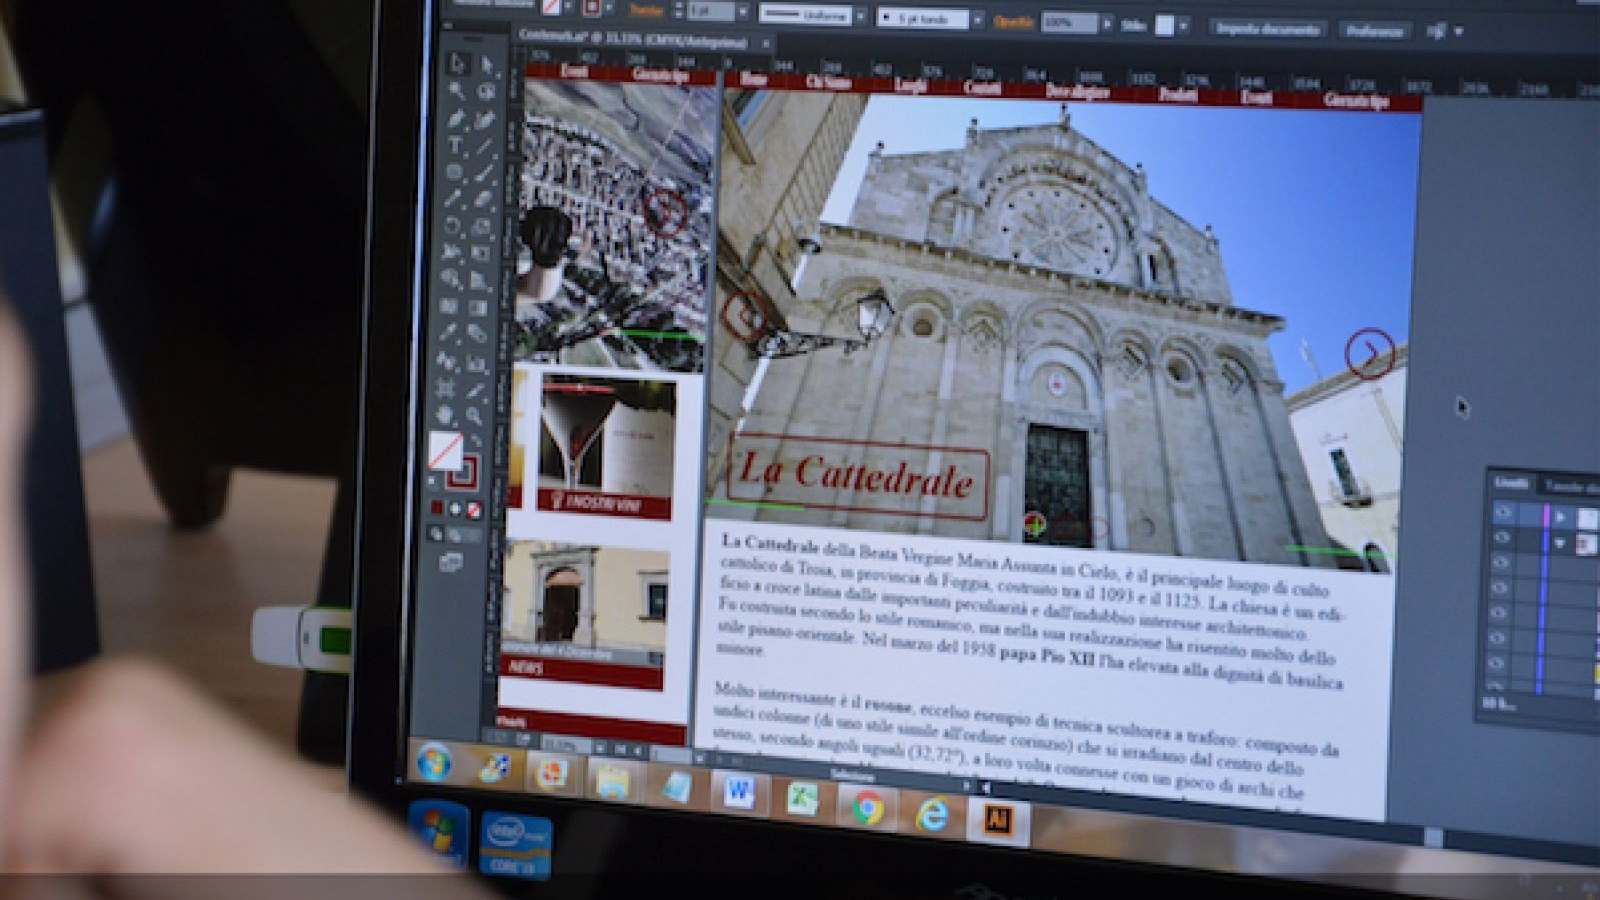Open the Stile graphic style dropdown arrow
The height and width of the screenshot is (900, 1600).
coord(1183,26)
